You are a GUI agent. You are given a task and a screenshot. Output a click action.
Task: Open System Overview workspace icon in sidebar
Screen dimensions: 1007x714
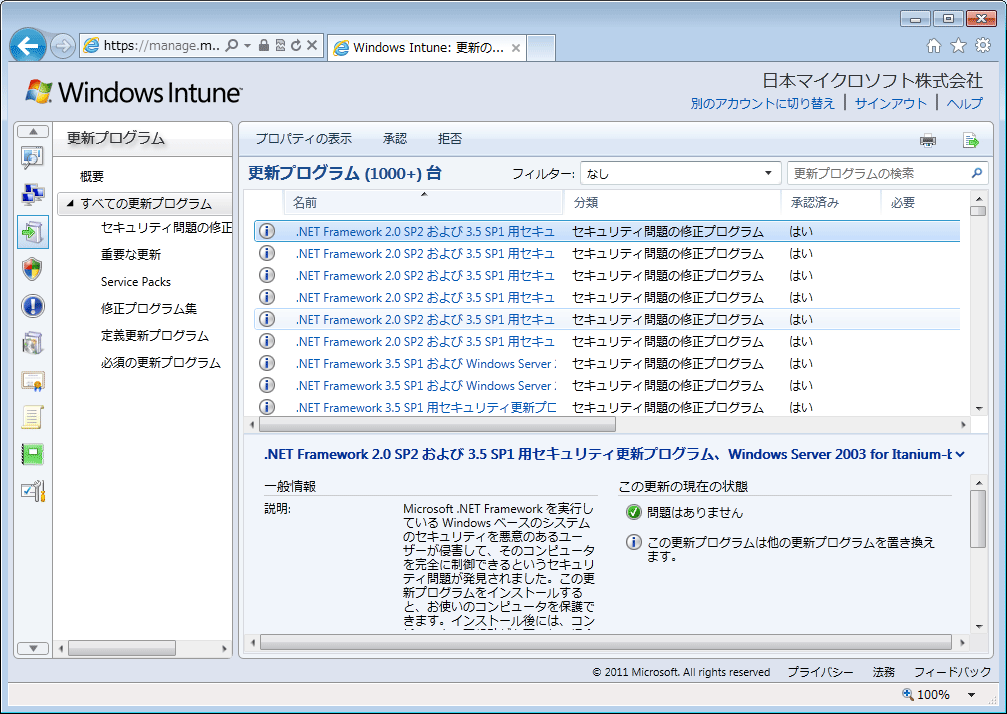click(x=33, y=157)
